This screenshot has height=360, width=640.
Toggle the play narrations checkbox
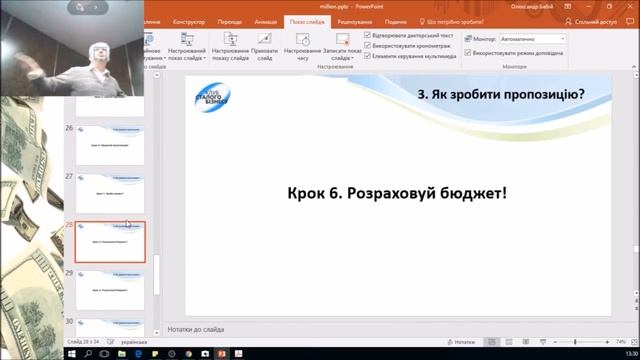pos(367,36)
